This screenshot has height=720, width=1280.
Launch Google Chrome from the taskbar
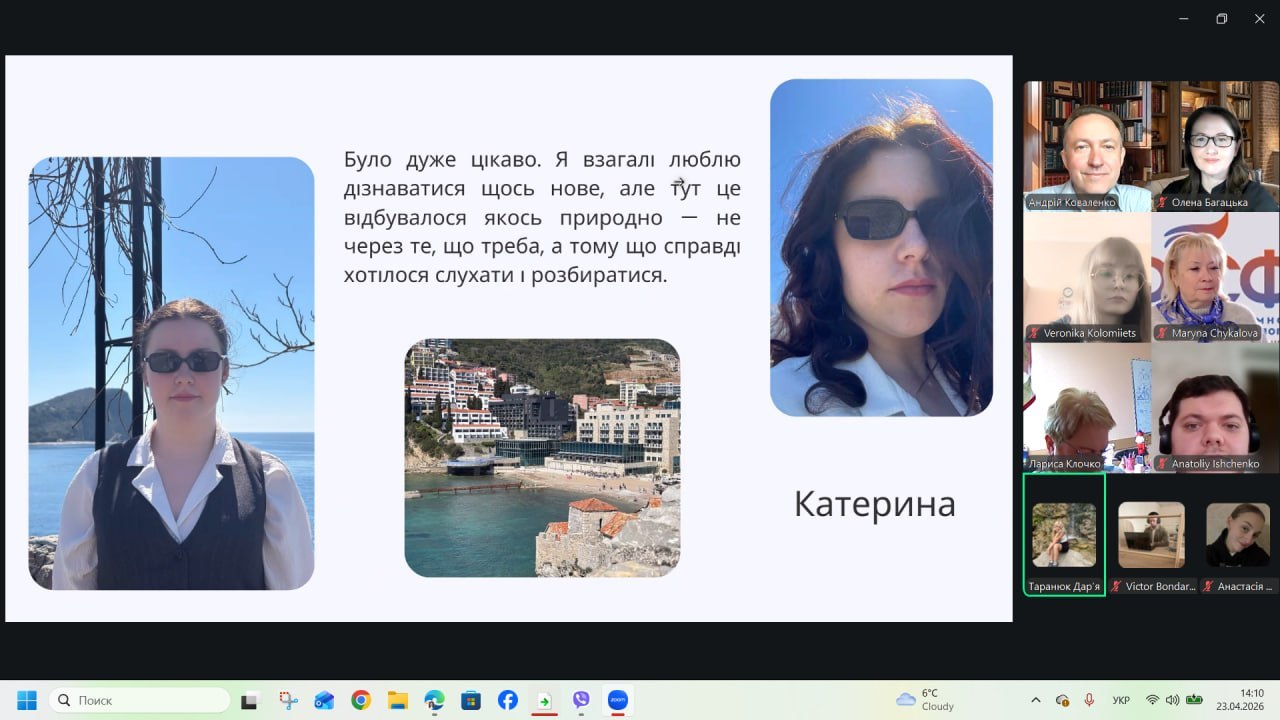coord(361,700)
